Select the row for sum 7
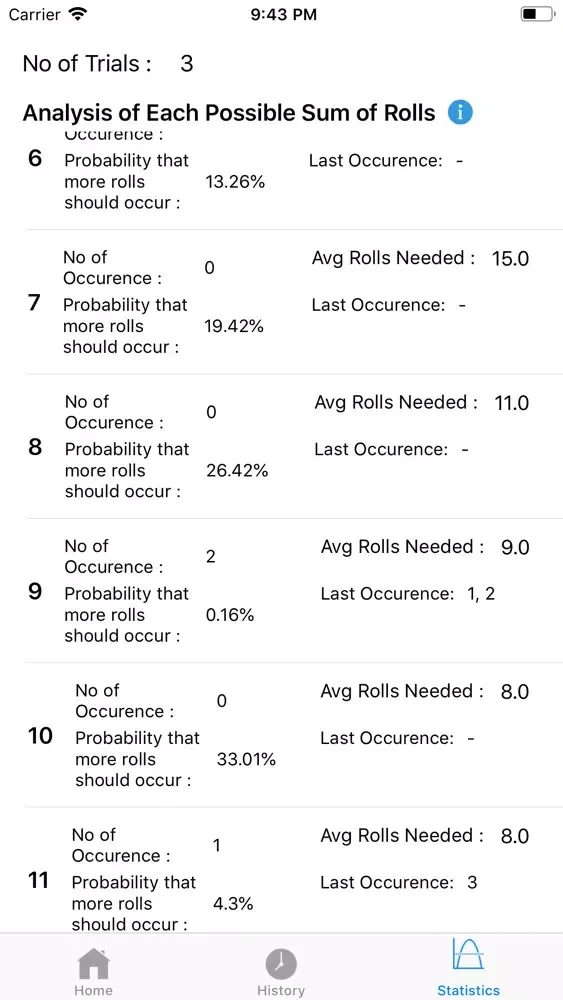Image resolution: width=563 pixels, height=1000 pixels. 293,302
